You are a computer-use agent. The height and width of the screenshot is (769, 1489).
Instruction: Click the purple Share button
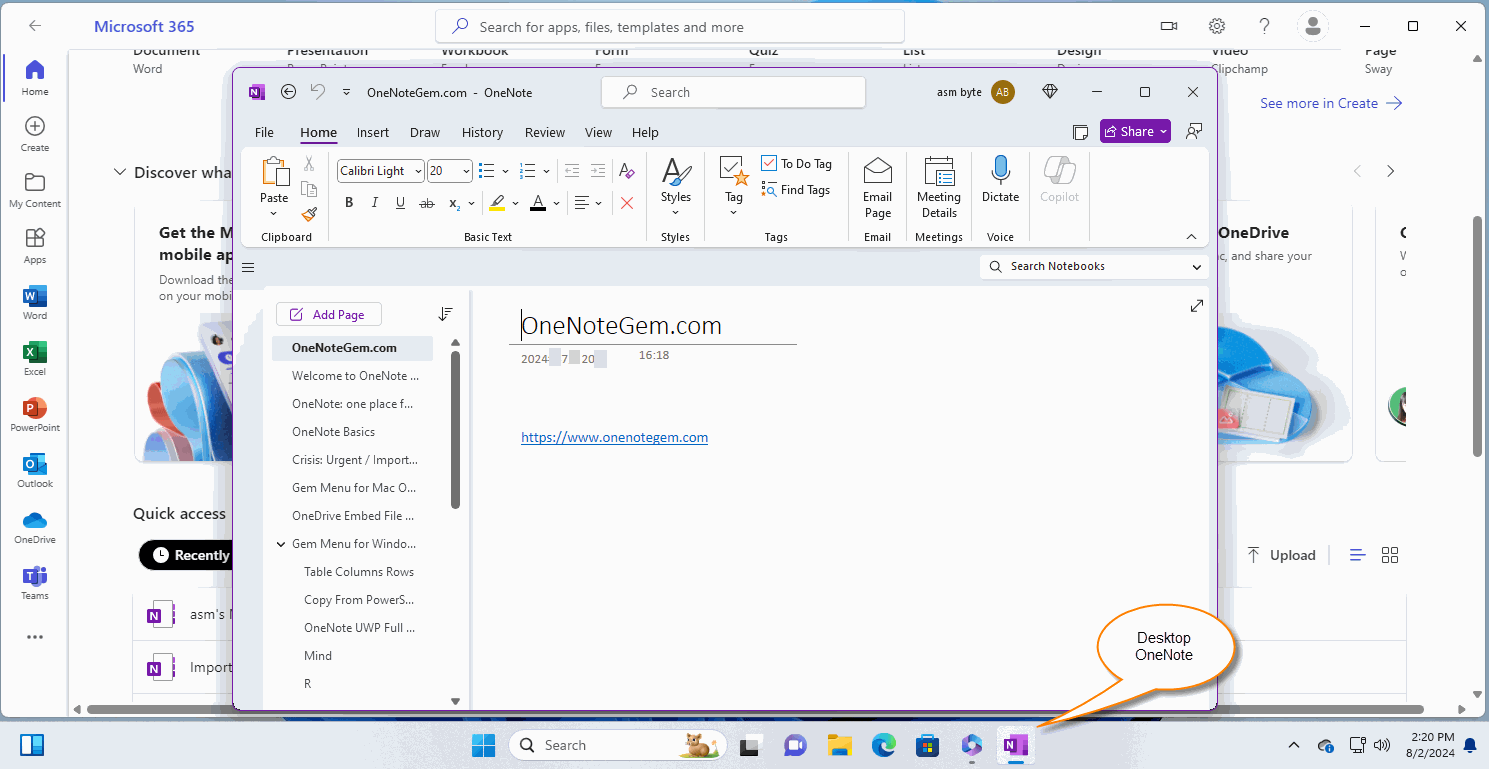coord(1135,131)
